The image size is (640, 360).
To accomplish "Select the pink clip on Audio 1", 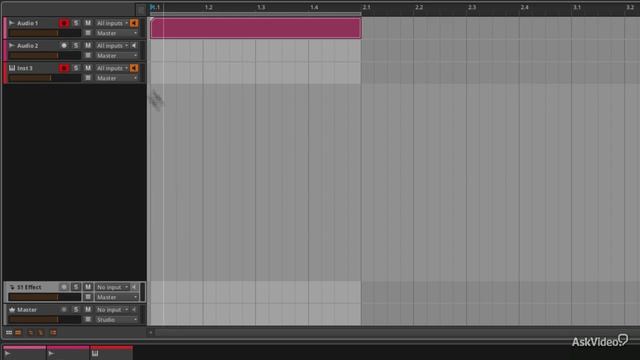I will [x=256, y=28].
